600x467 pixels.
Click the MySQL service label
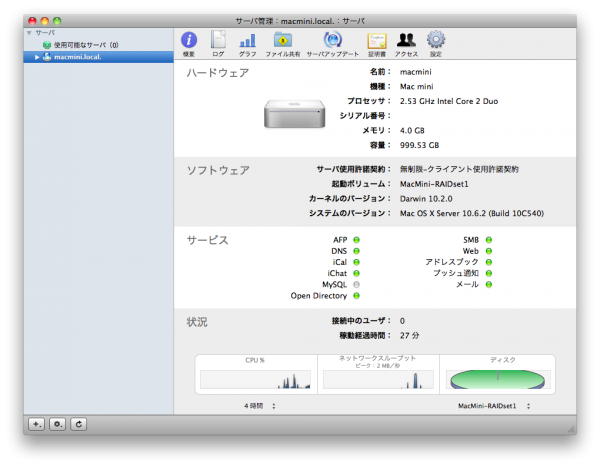point(334,285)
